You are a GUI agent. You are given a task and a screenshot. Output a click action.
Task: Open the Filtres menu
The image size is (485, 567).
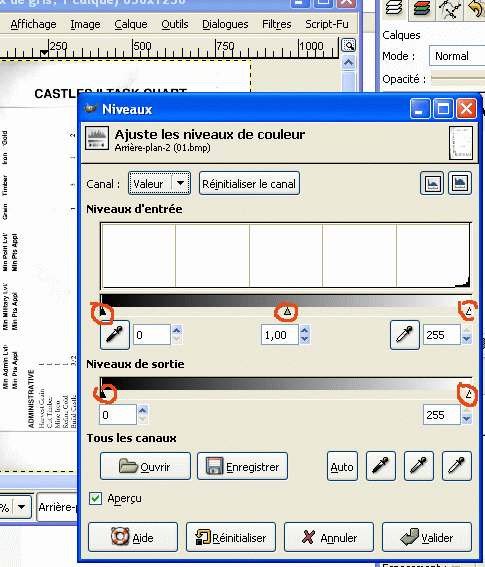(x=276, y=24)
